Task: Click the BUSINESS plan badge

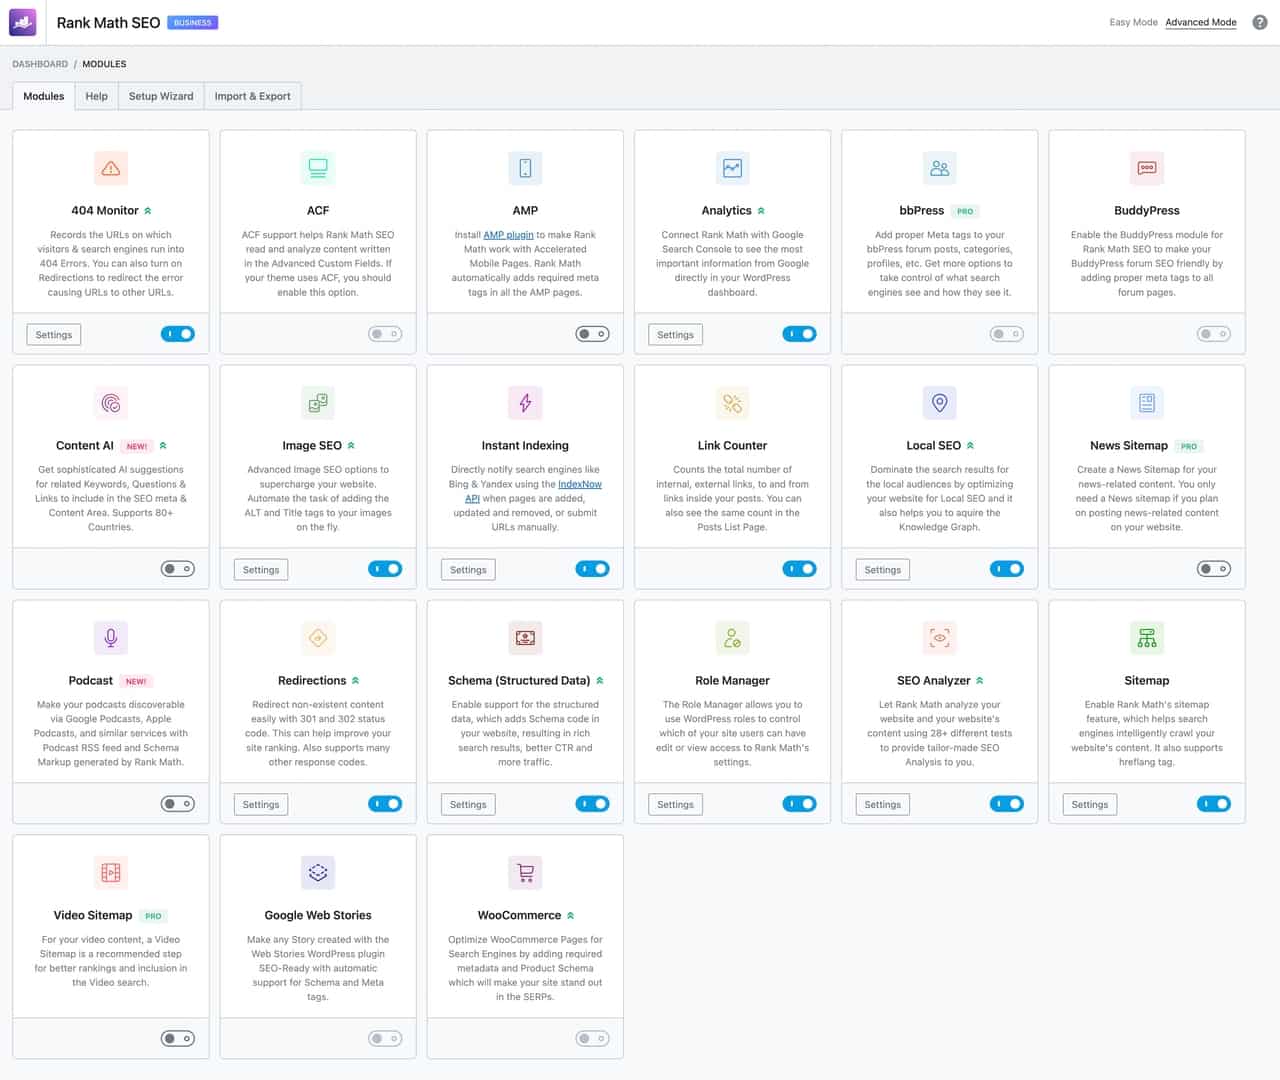Action: (x=193, y=22)
